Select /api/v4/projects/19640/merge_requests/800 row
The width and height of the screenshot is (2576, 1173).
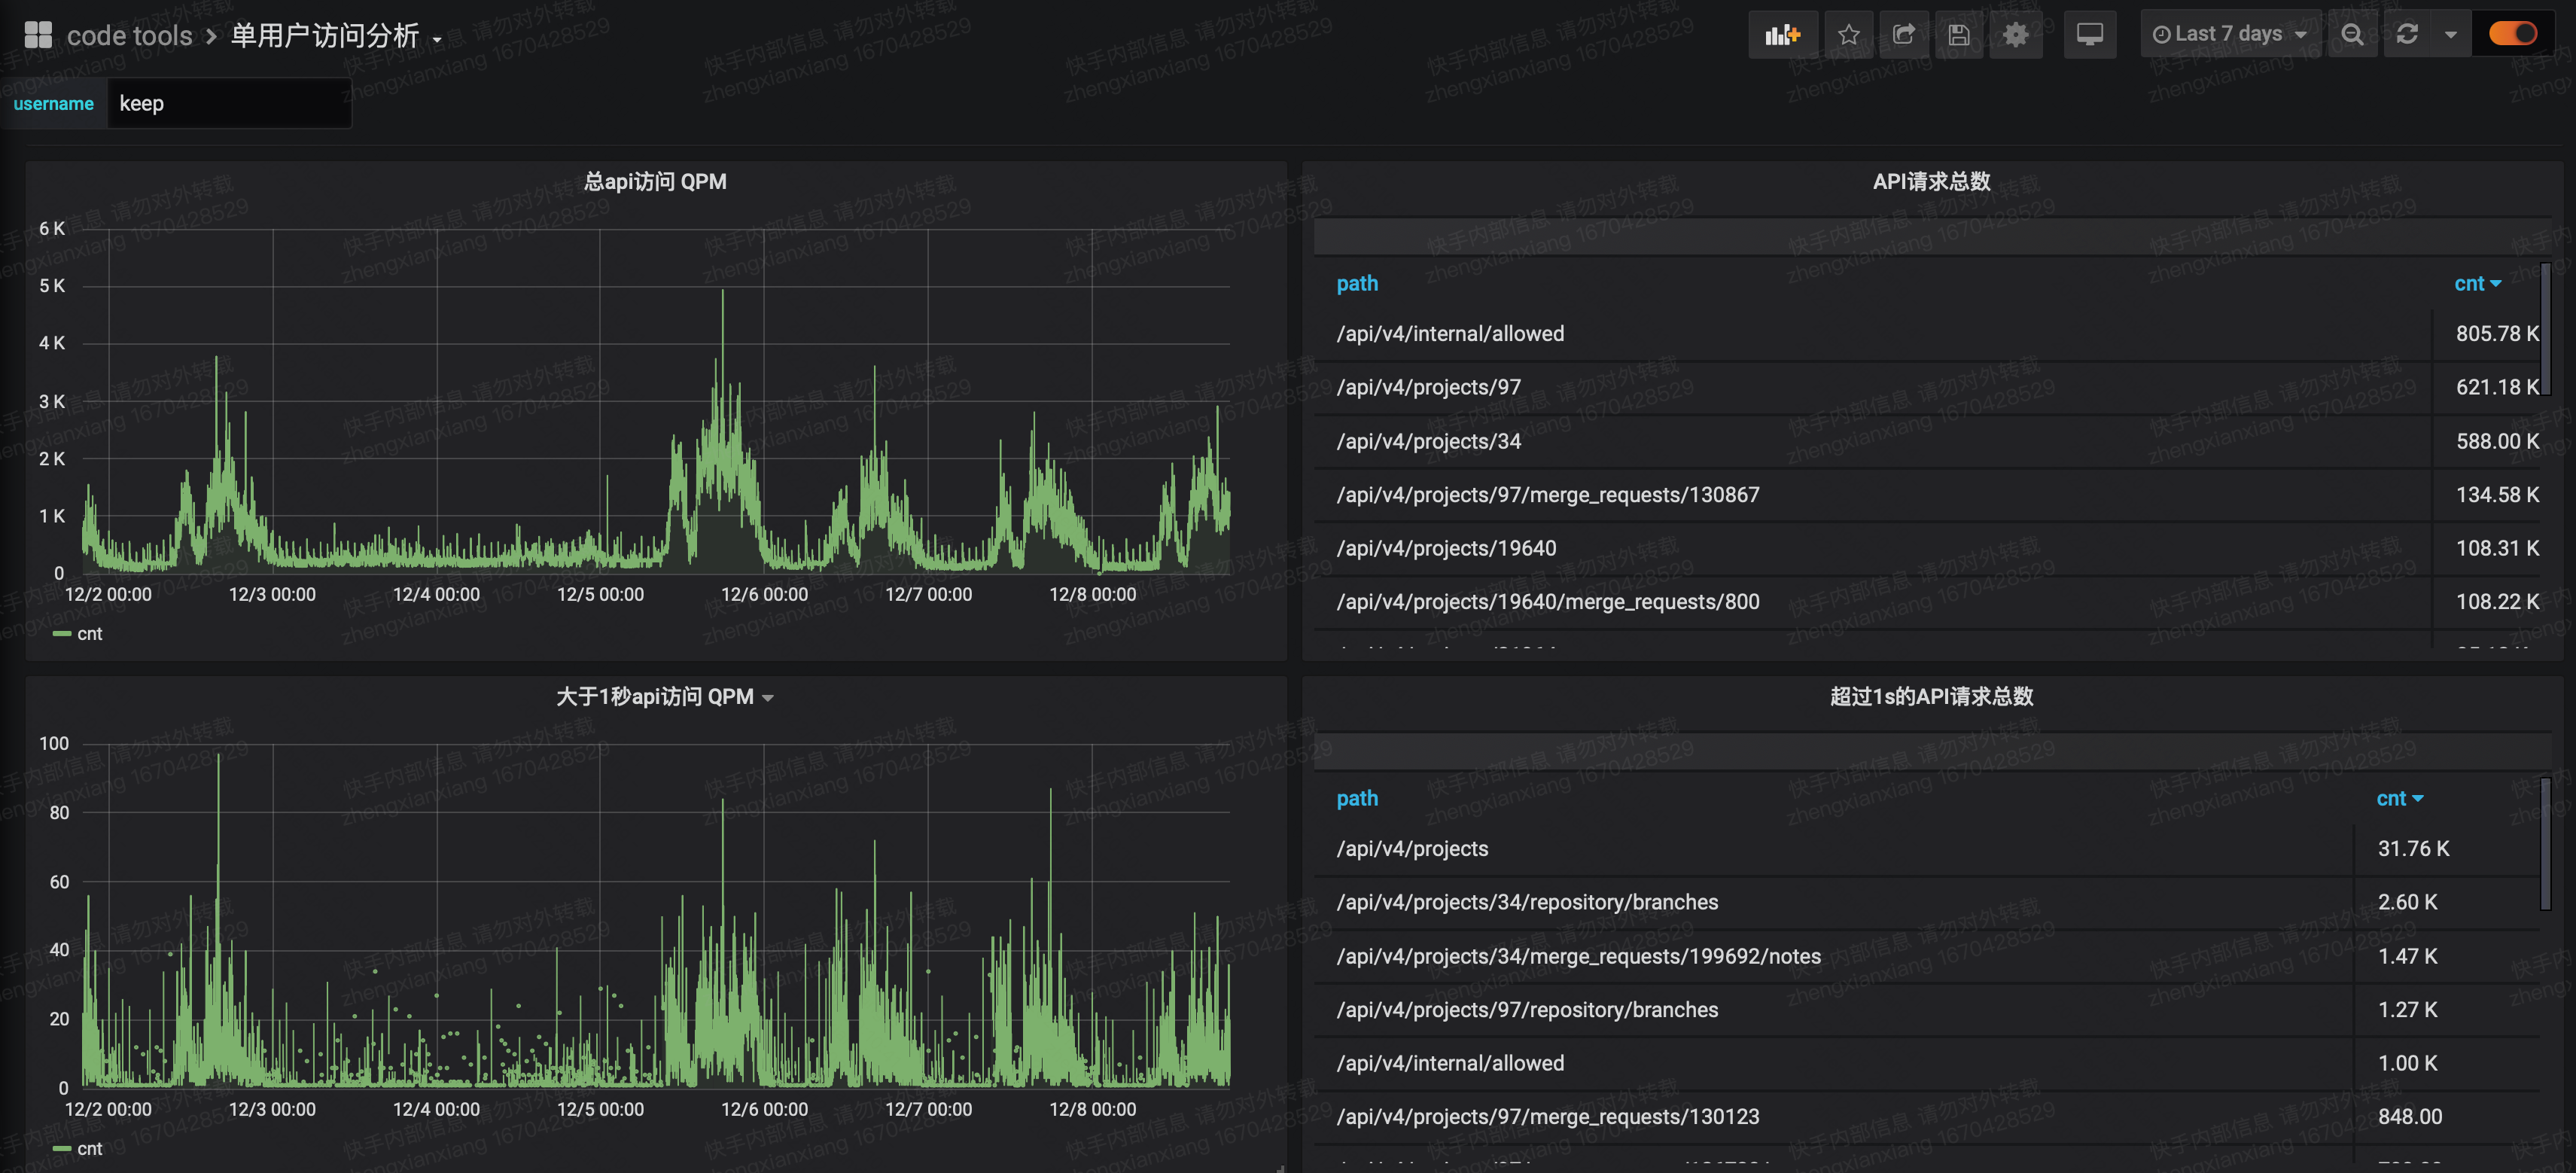1927,602
